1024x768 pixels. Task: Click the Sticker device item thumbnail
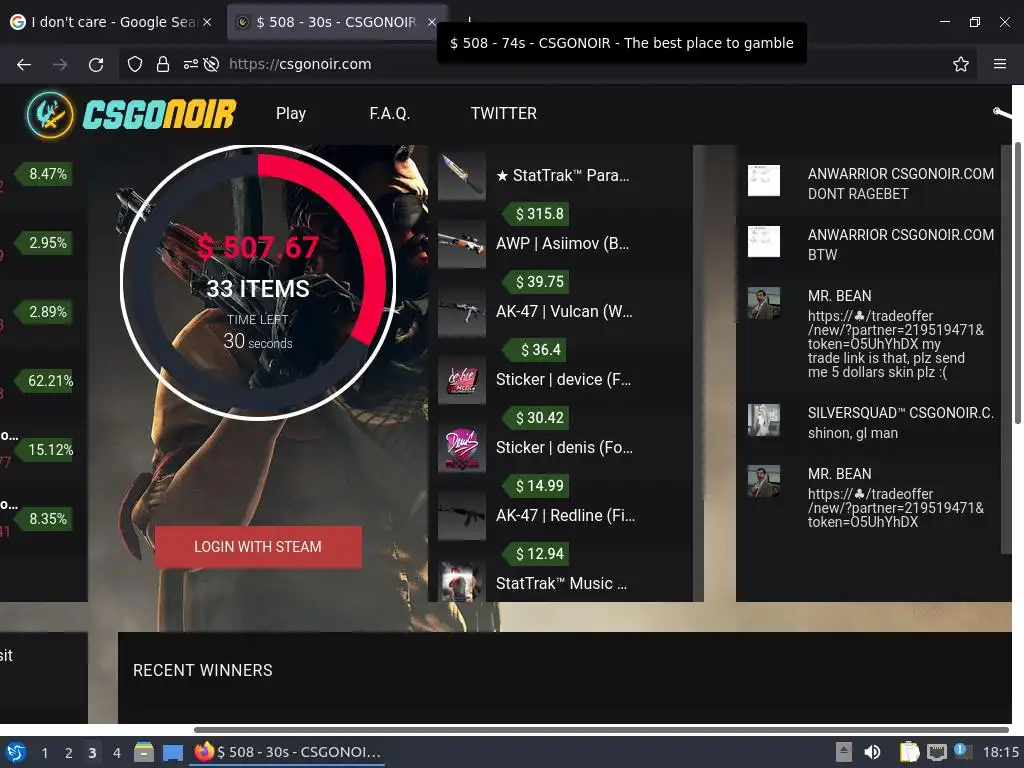(462, 379)
